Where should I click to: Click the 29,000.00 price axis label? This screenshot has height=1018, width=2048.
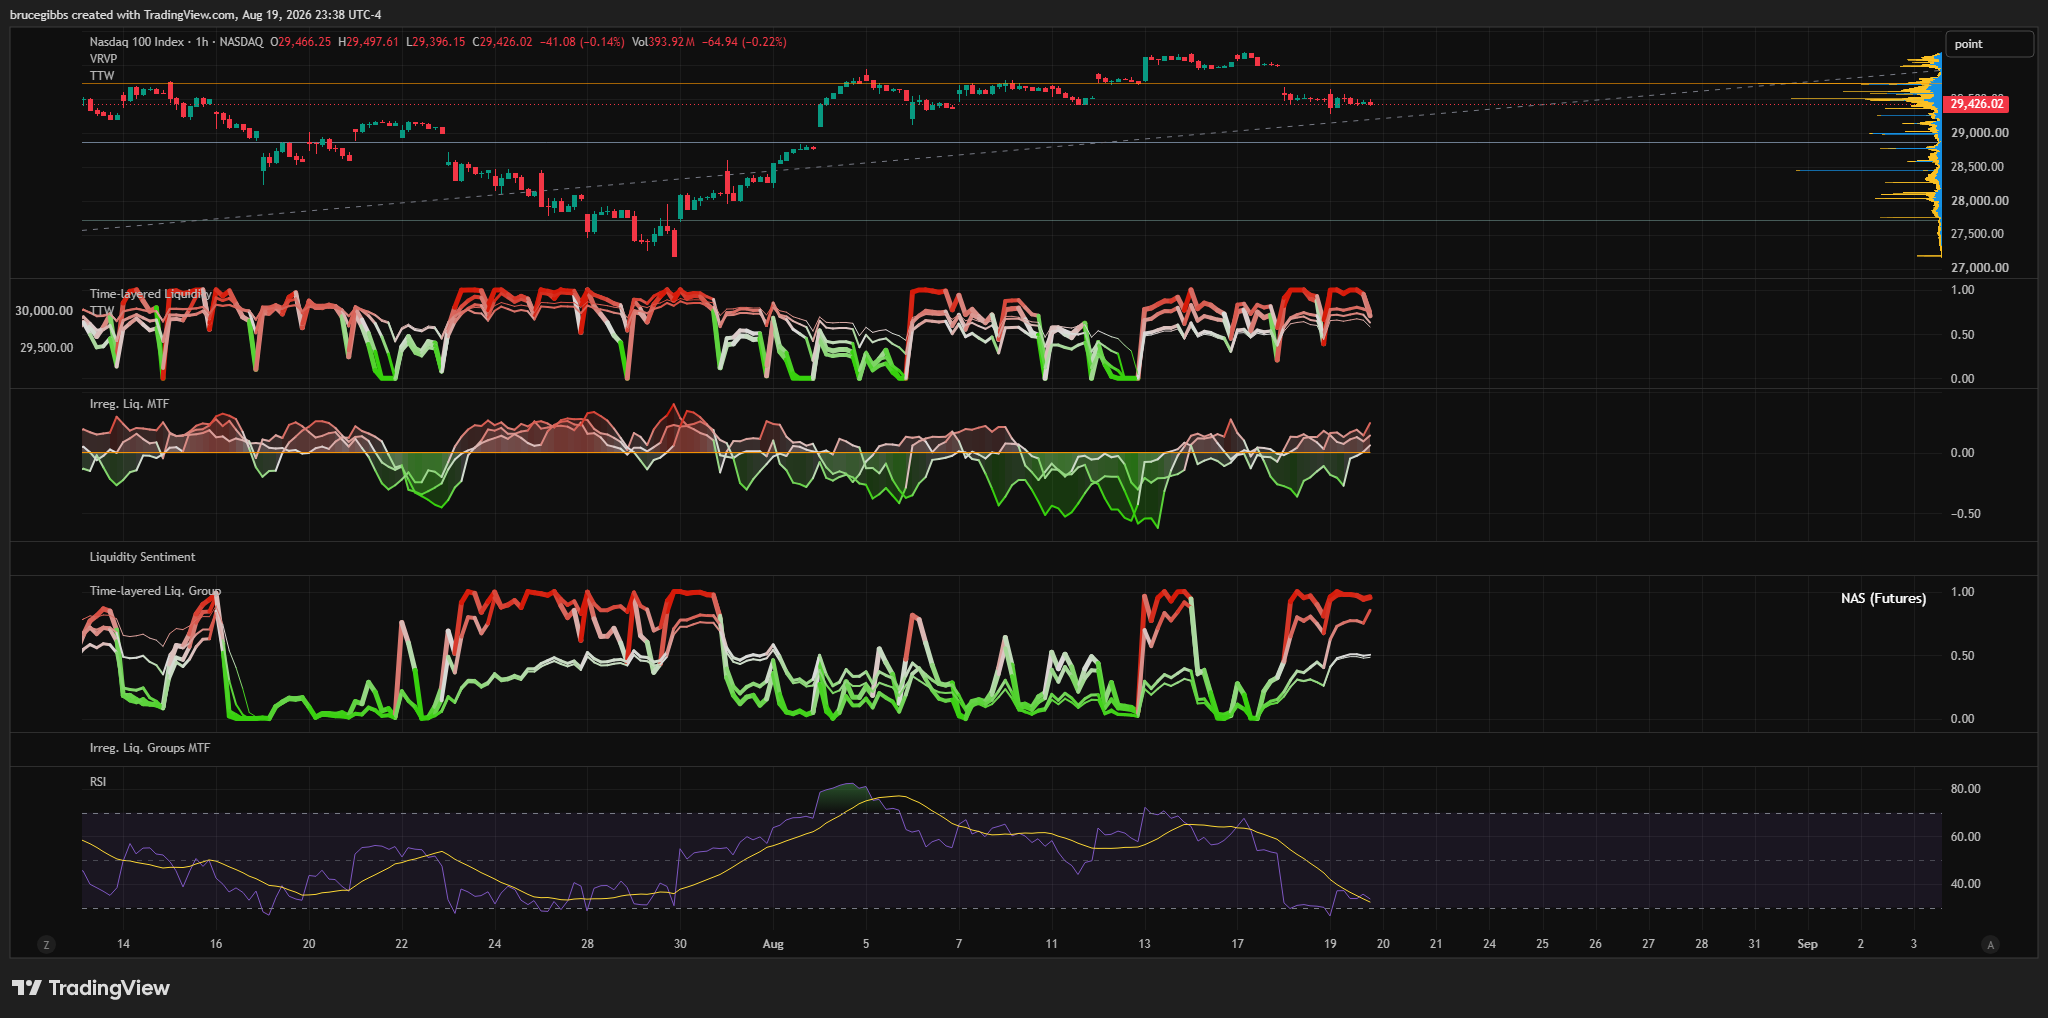[x=1979, y=133]
